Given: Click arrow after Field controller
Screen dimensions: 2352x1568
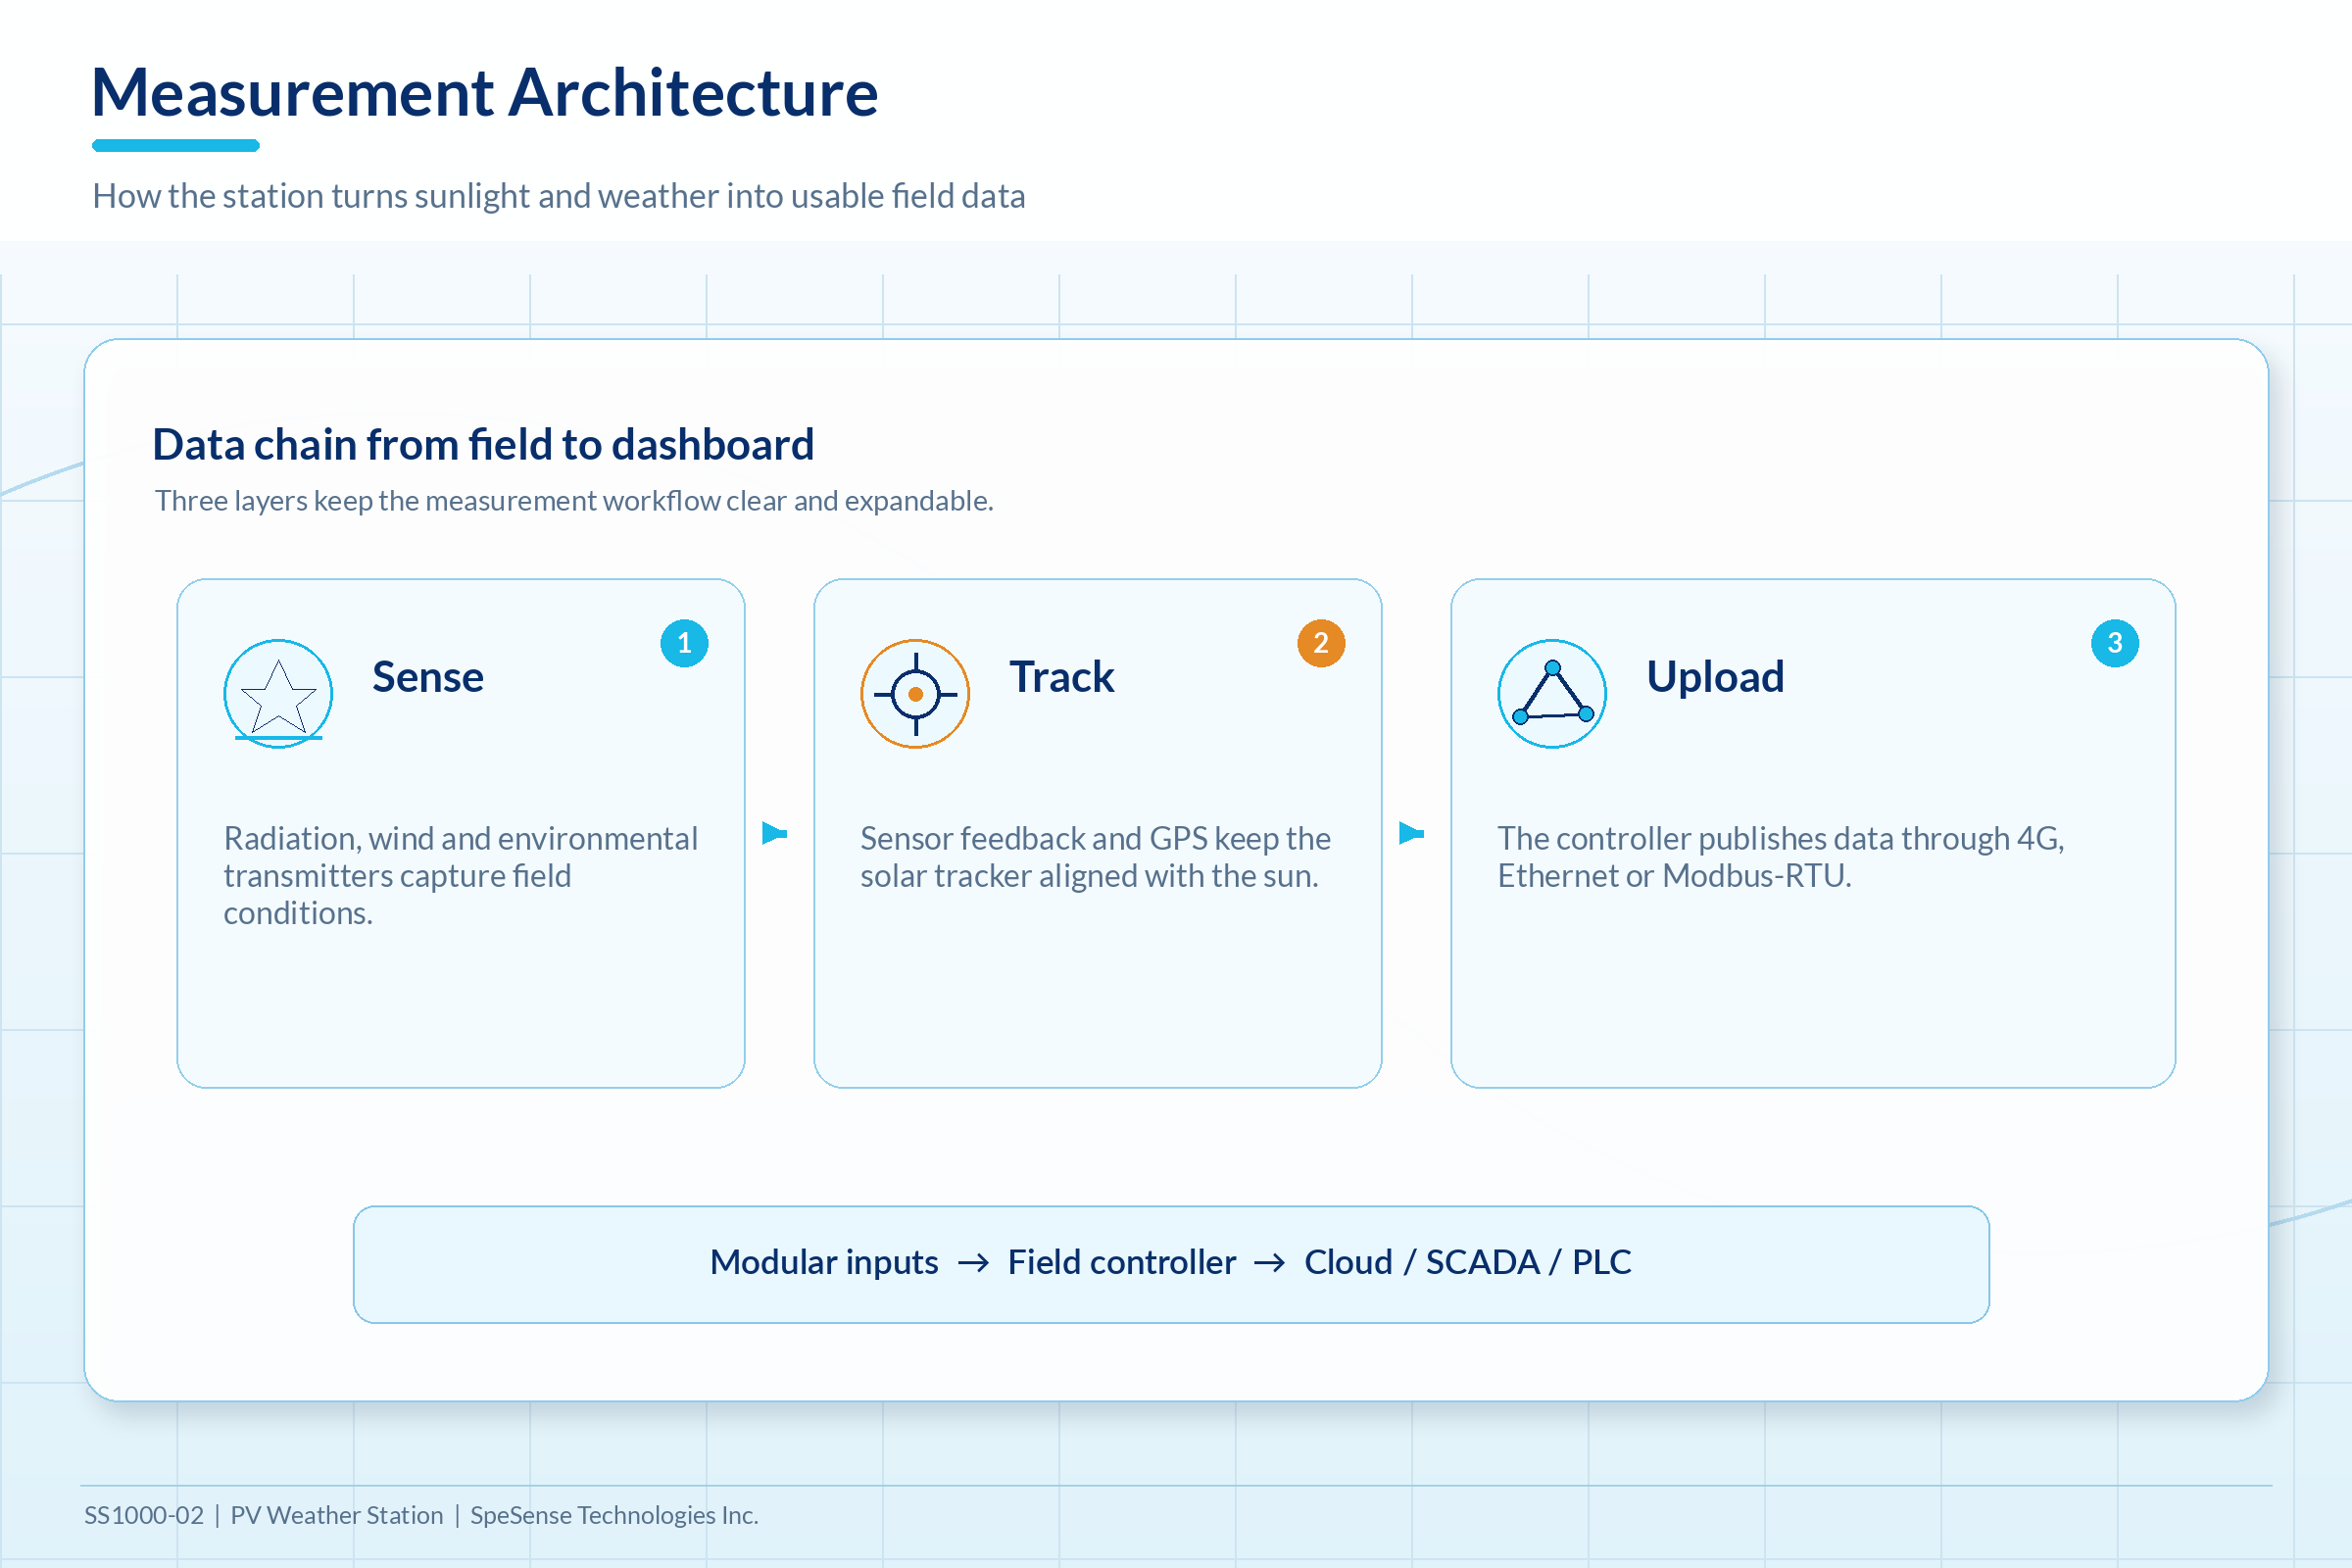Looking at the screenshot, I should pos(1270,1264).
